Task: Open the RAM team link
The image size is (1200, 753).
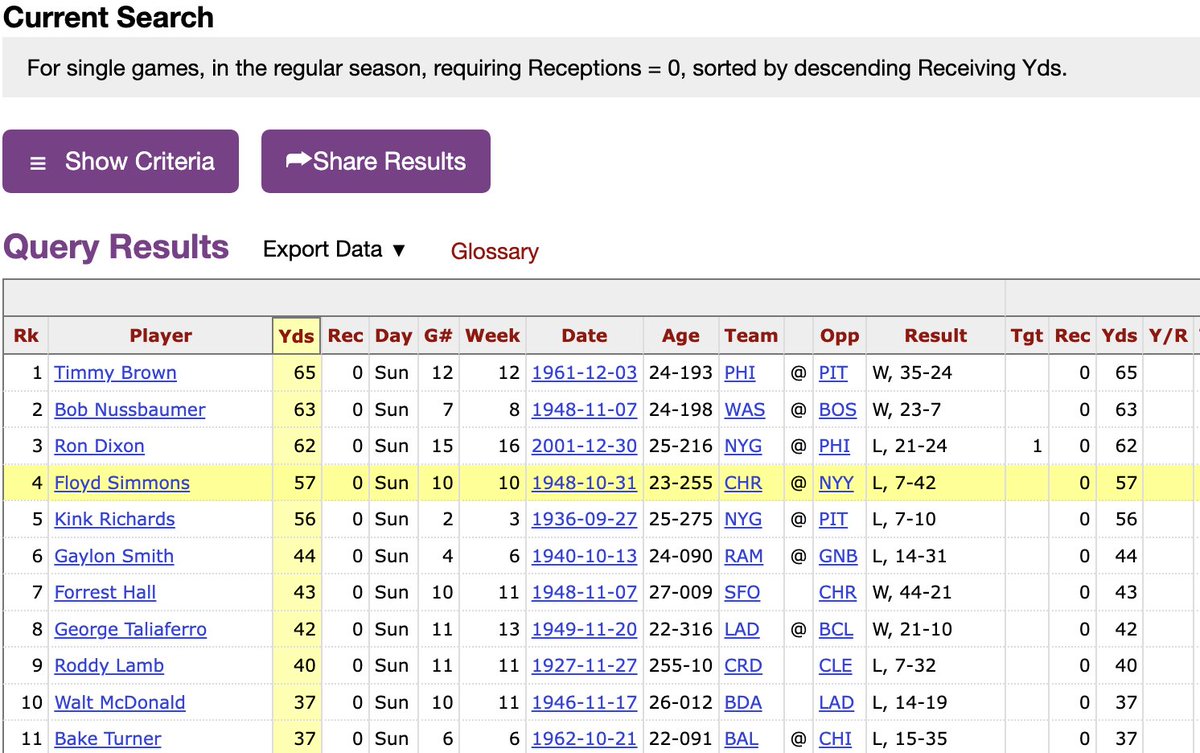Action: coord(743,556)
